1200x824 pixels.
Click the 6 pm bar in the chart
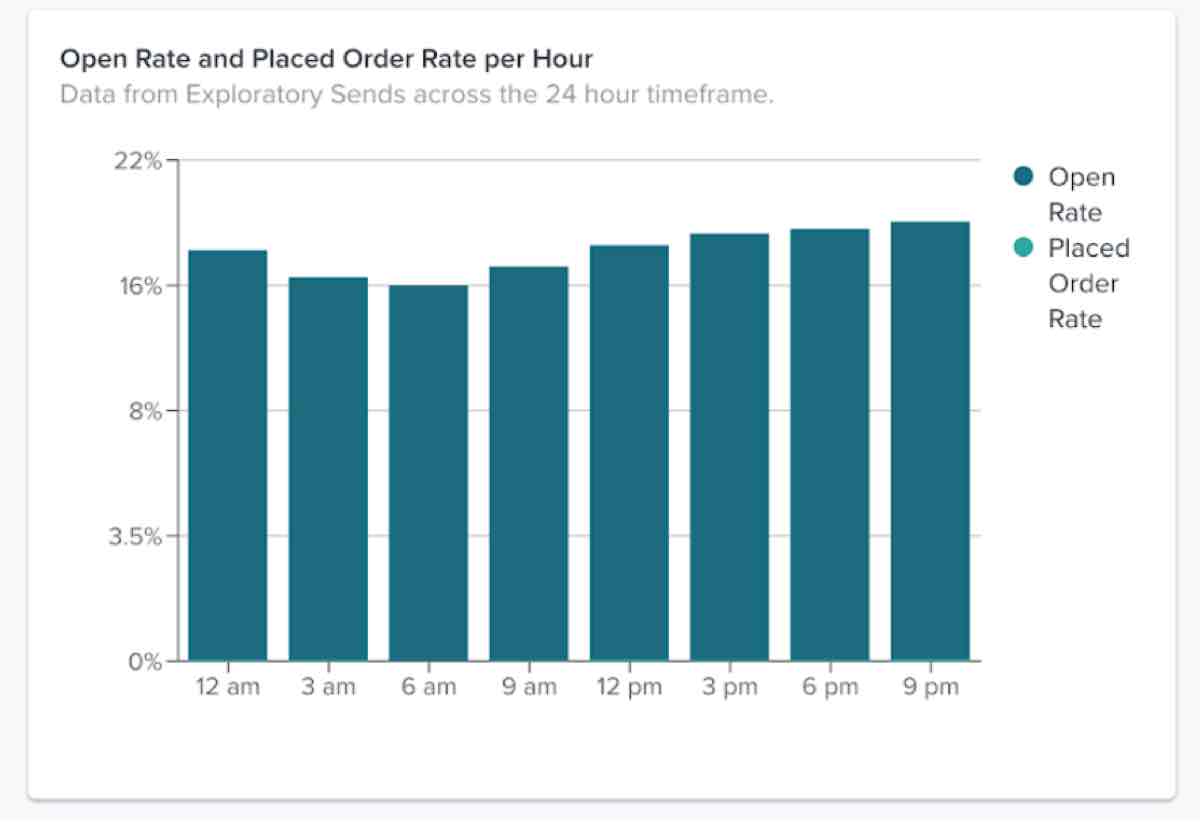coord(830,444)
